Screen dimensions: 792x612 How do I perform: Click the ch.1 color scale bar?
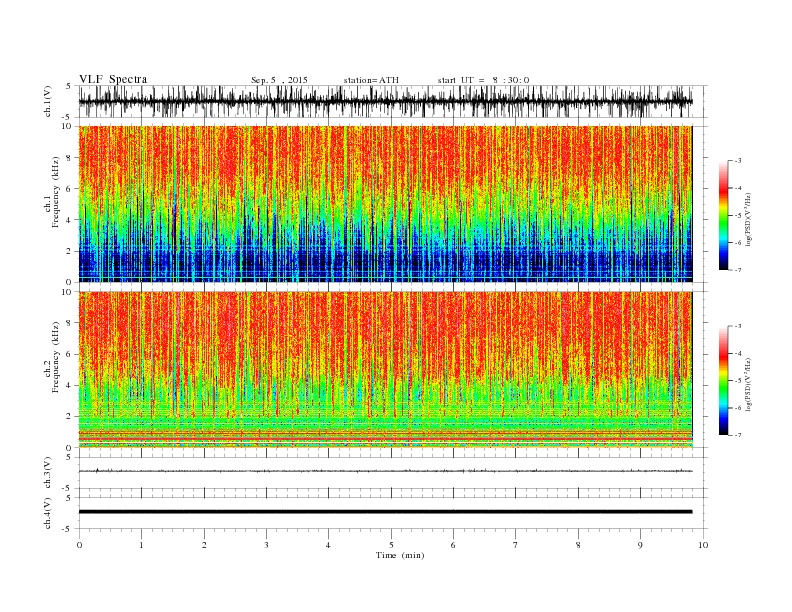click(x=723, y=216)
